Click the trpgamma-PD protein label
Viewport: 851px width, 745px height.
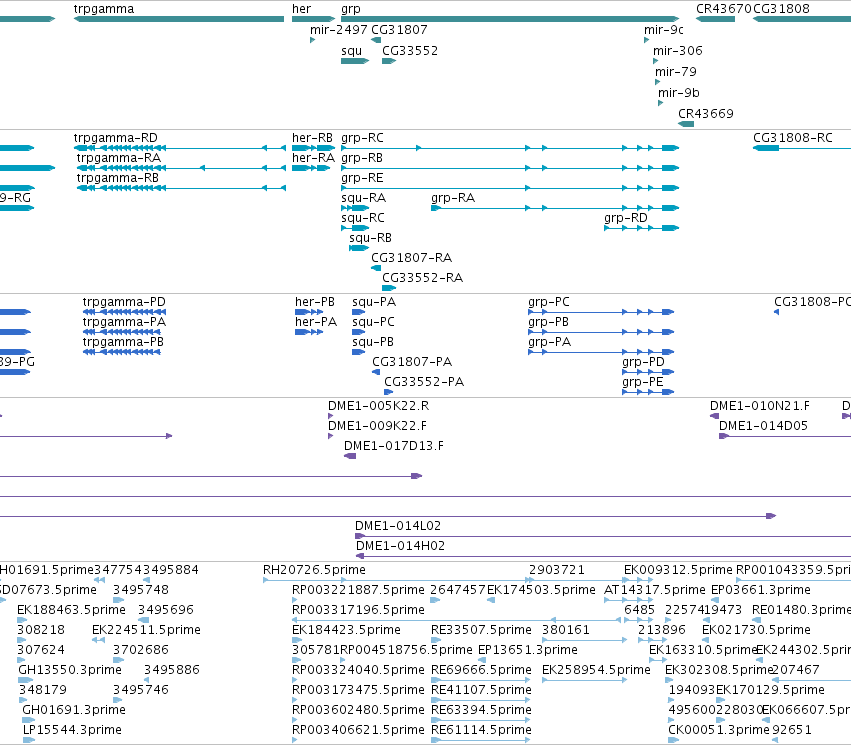pos(124,302)
